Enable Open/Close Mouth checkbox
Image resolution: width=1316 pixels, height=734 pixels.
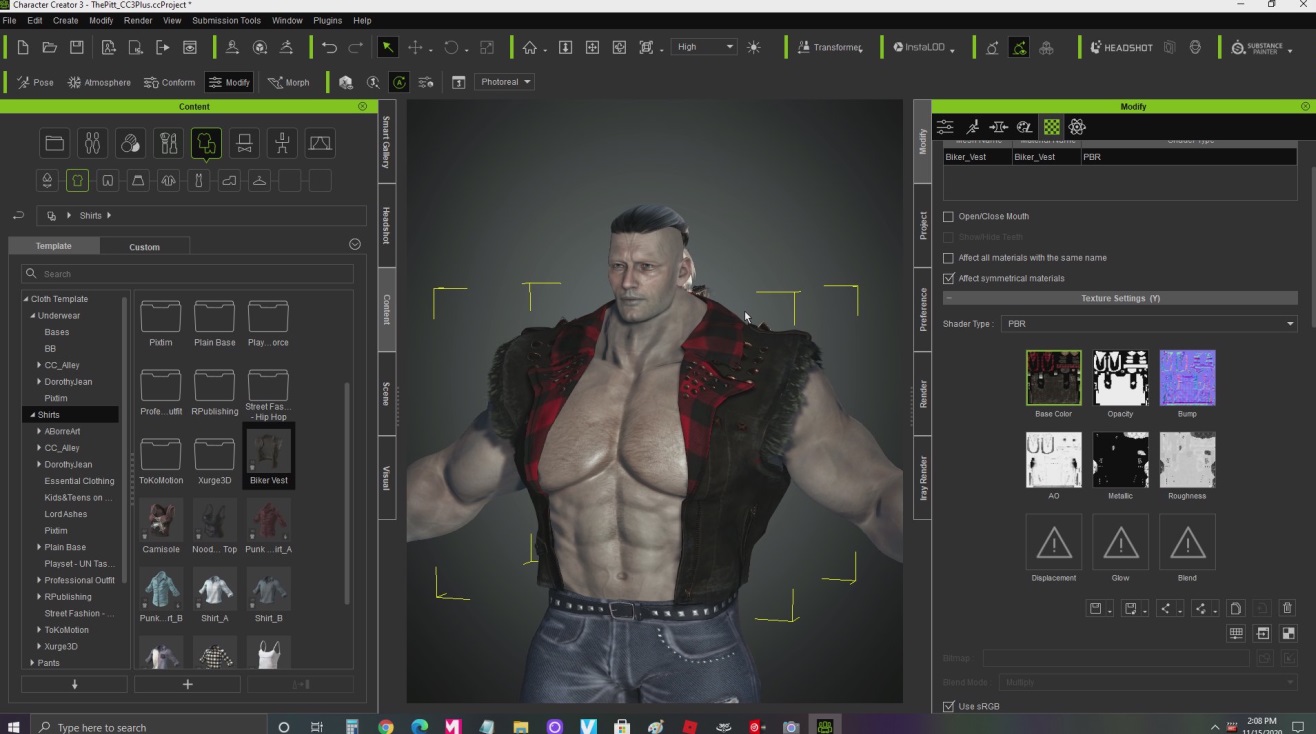click(949, 216)
